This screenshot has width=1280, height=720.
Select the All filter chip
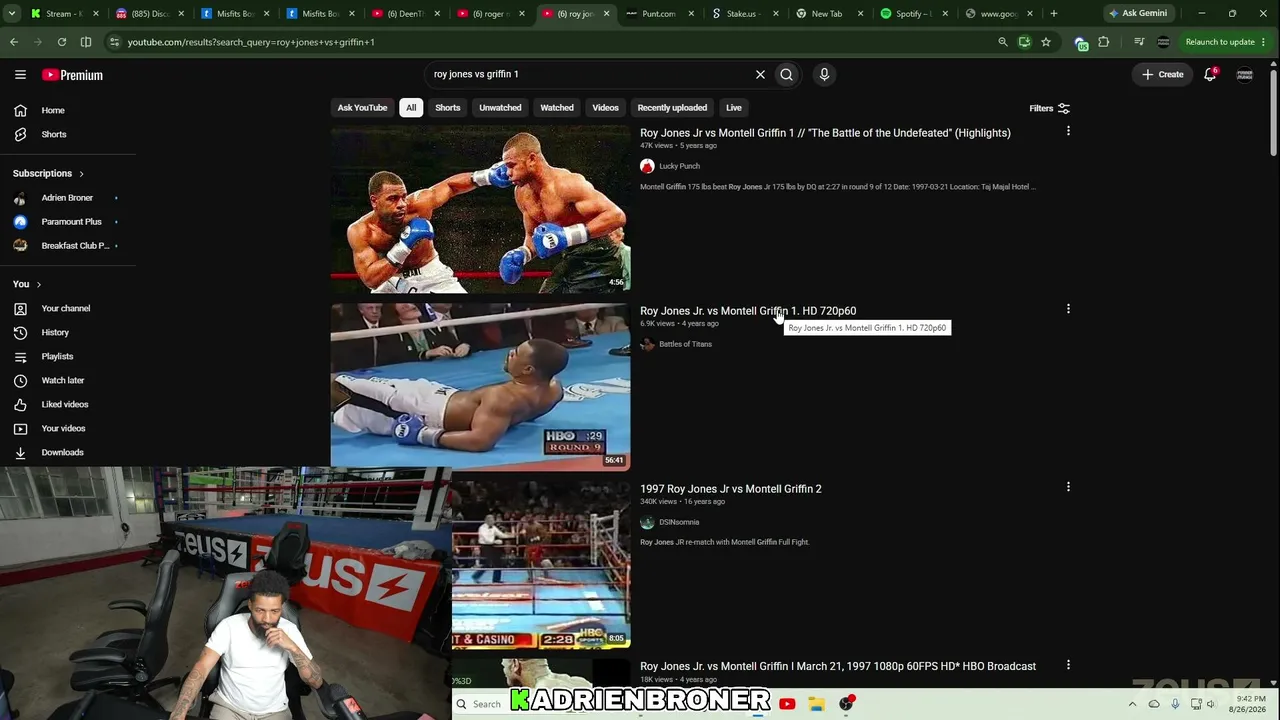(411, 108)
